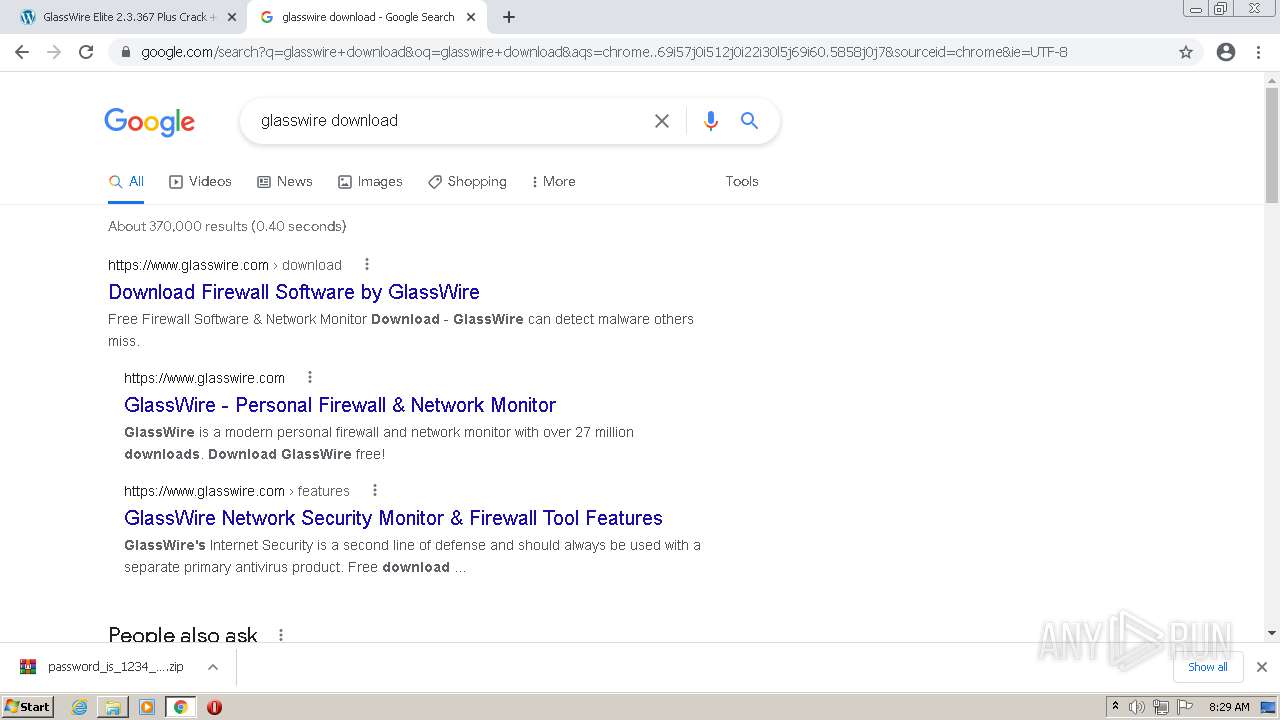Screen dimensions: 1280x720
Task: Open options for glasswire.com download result
Action: click(x=367, y=265)
